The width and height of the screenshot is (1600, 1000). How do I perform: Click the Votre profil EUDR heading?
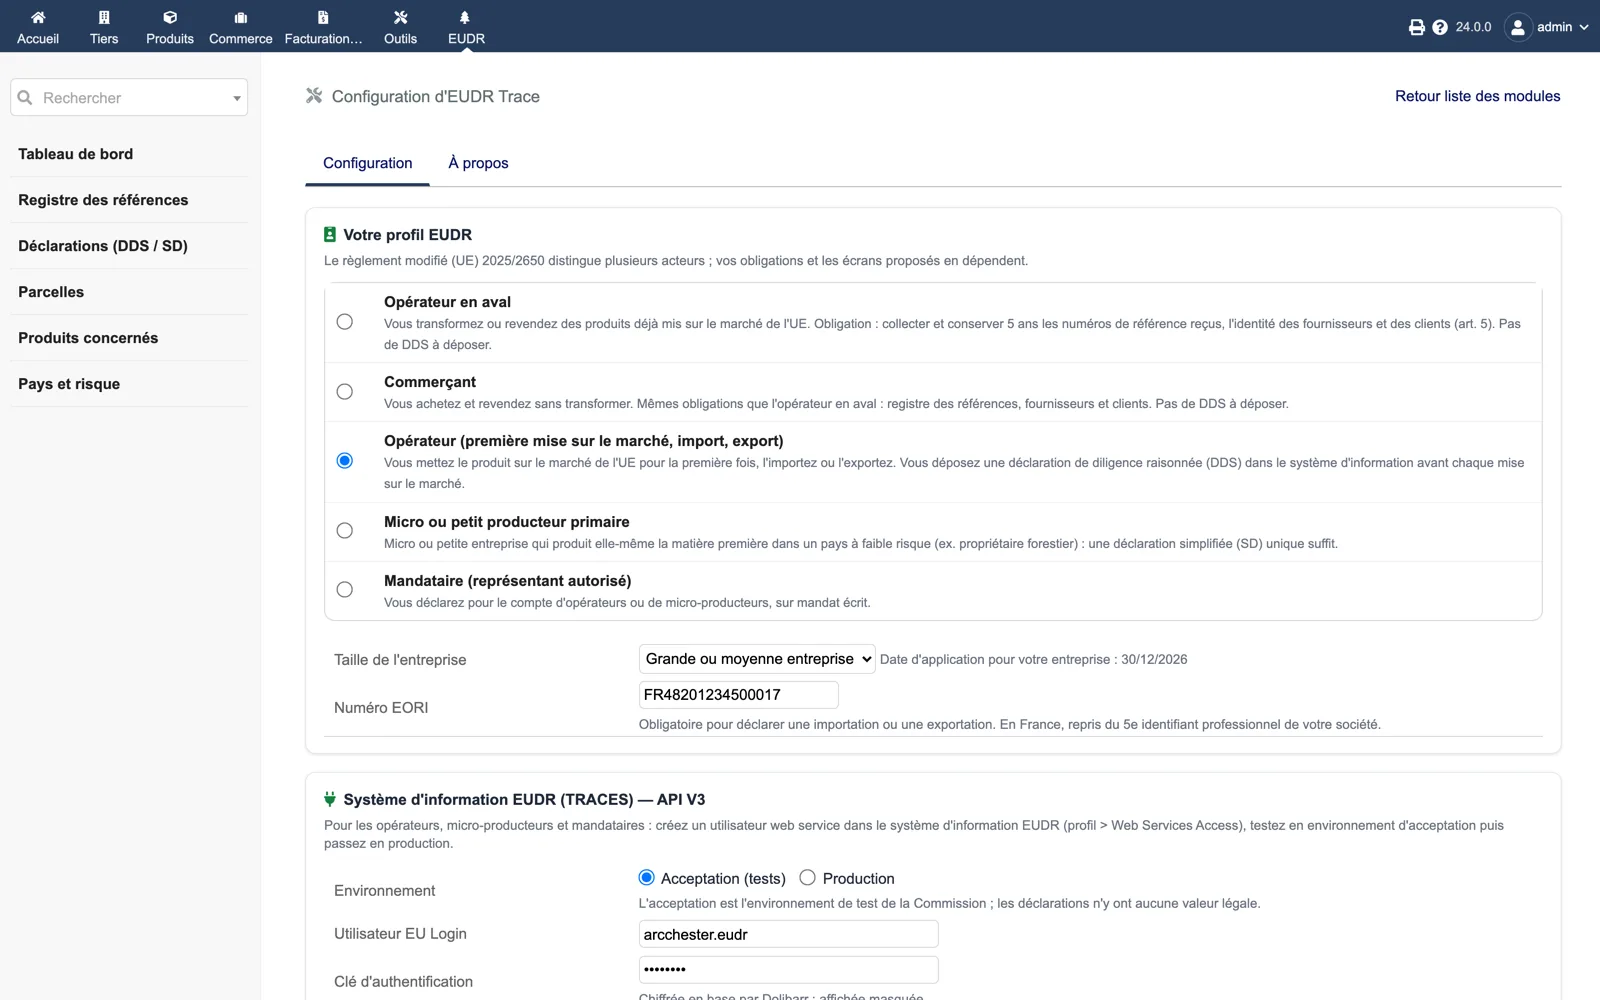point(407,235)
